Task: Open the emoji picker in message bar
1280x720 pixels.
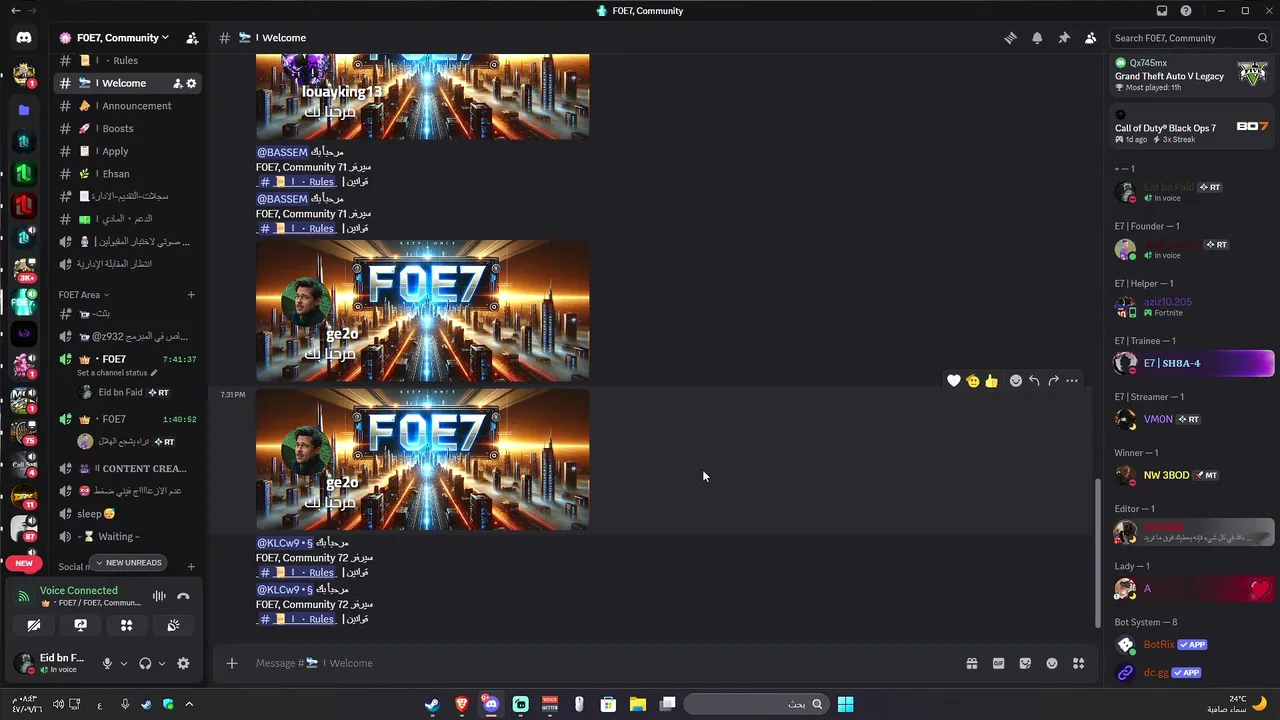Action: [1052, 663]
